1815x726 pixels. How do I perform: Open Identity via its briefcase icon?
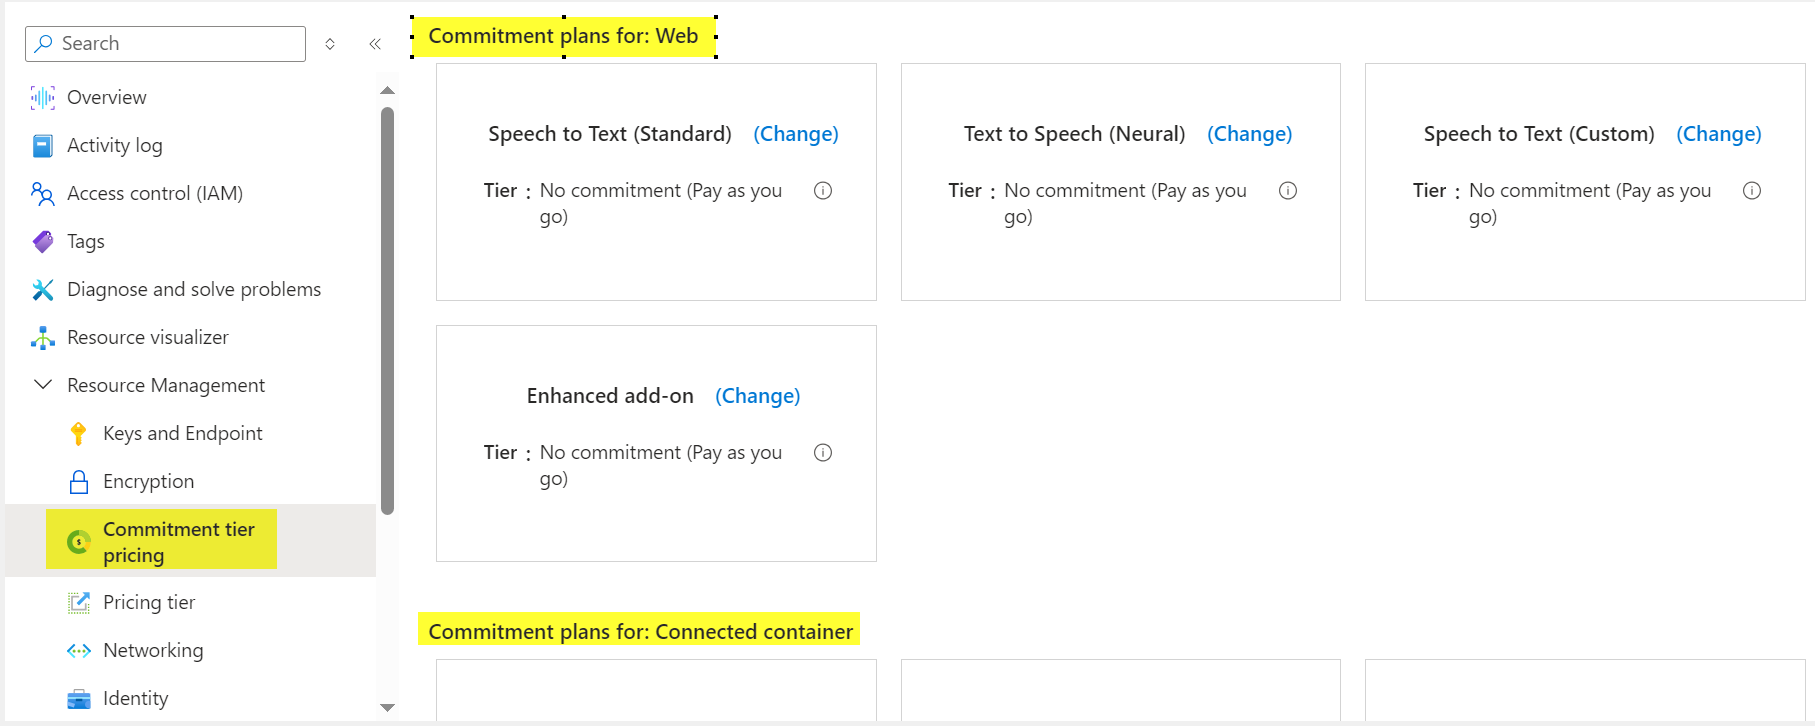point(78,698)
